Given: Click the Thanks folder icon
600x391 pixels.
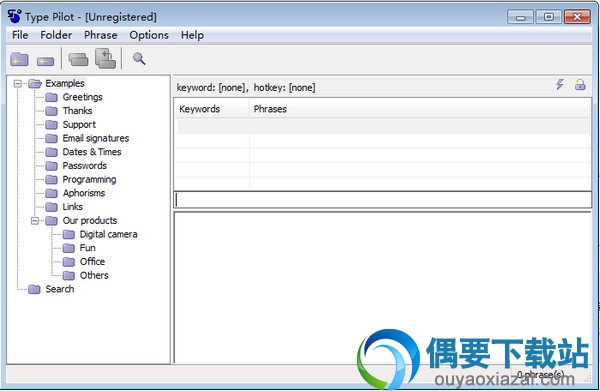Looking at the screenshot, I should tap(52, 111).
